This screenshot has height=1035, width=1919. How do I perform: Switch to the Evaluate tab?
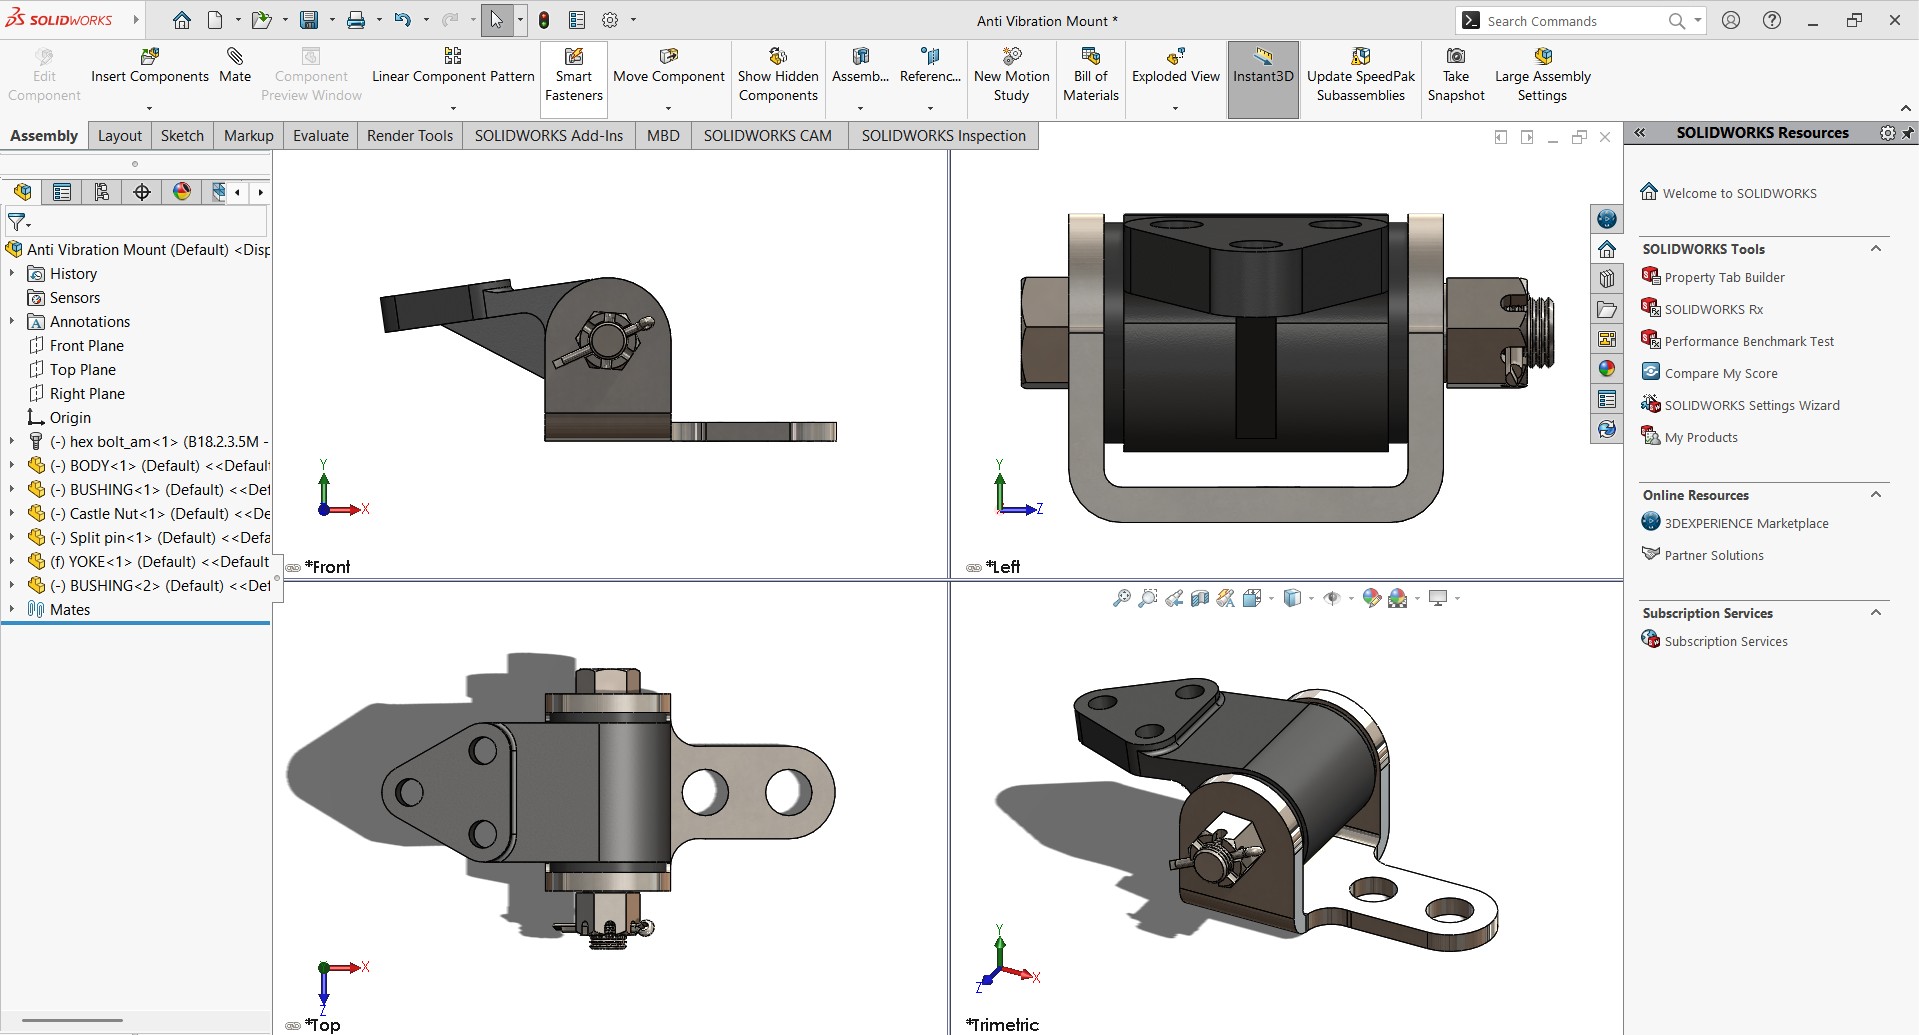320,136
